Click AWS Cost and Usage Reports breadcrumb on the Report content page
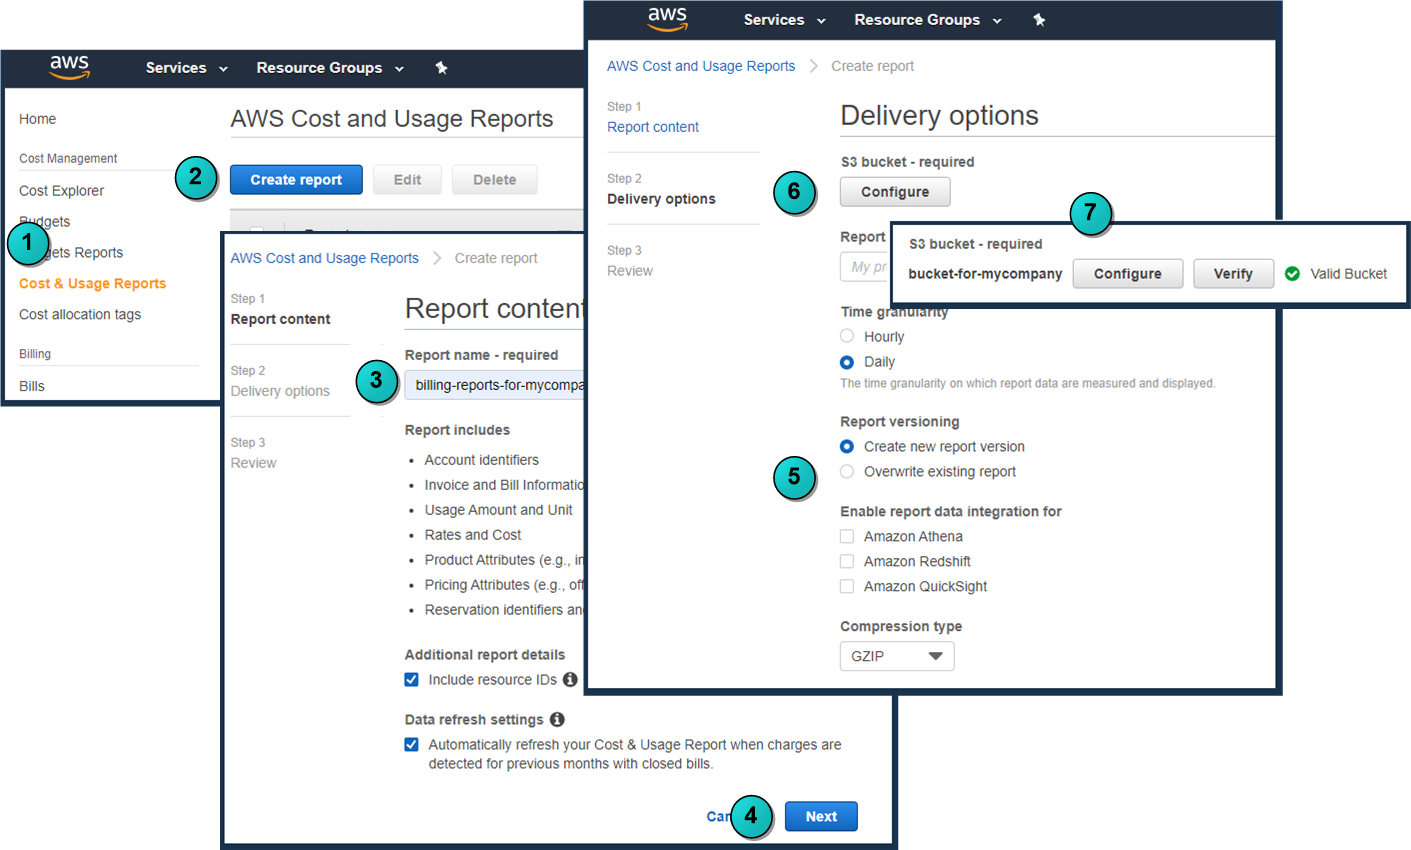Viewport: 1411px width, 850px height. pyautogui.click(x=325, y=258)
